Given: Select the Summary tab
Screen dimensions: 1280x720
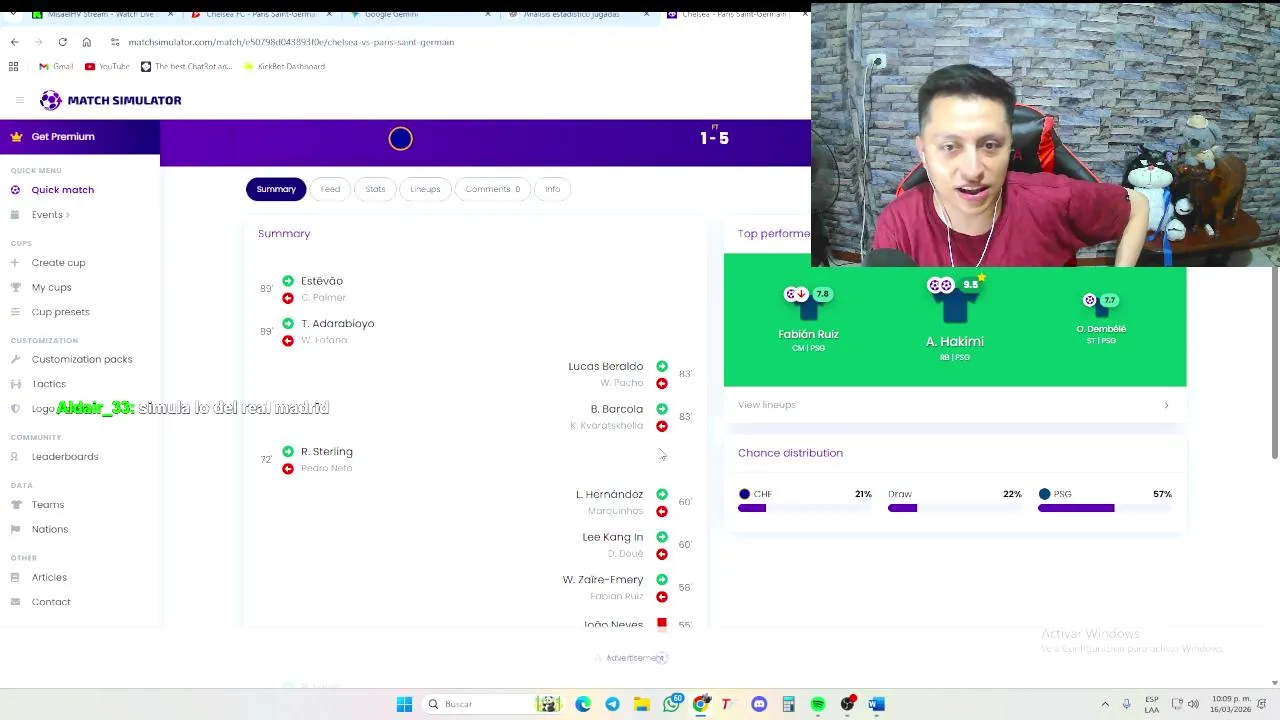Looking at the screenshot, I should pos(276,189).
